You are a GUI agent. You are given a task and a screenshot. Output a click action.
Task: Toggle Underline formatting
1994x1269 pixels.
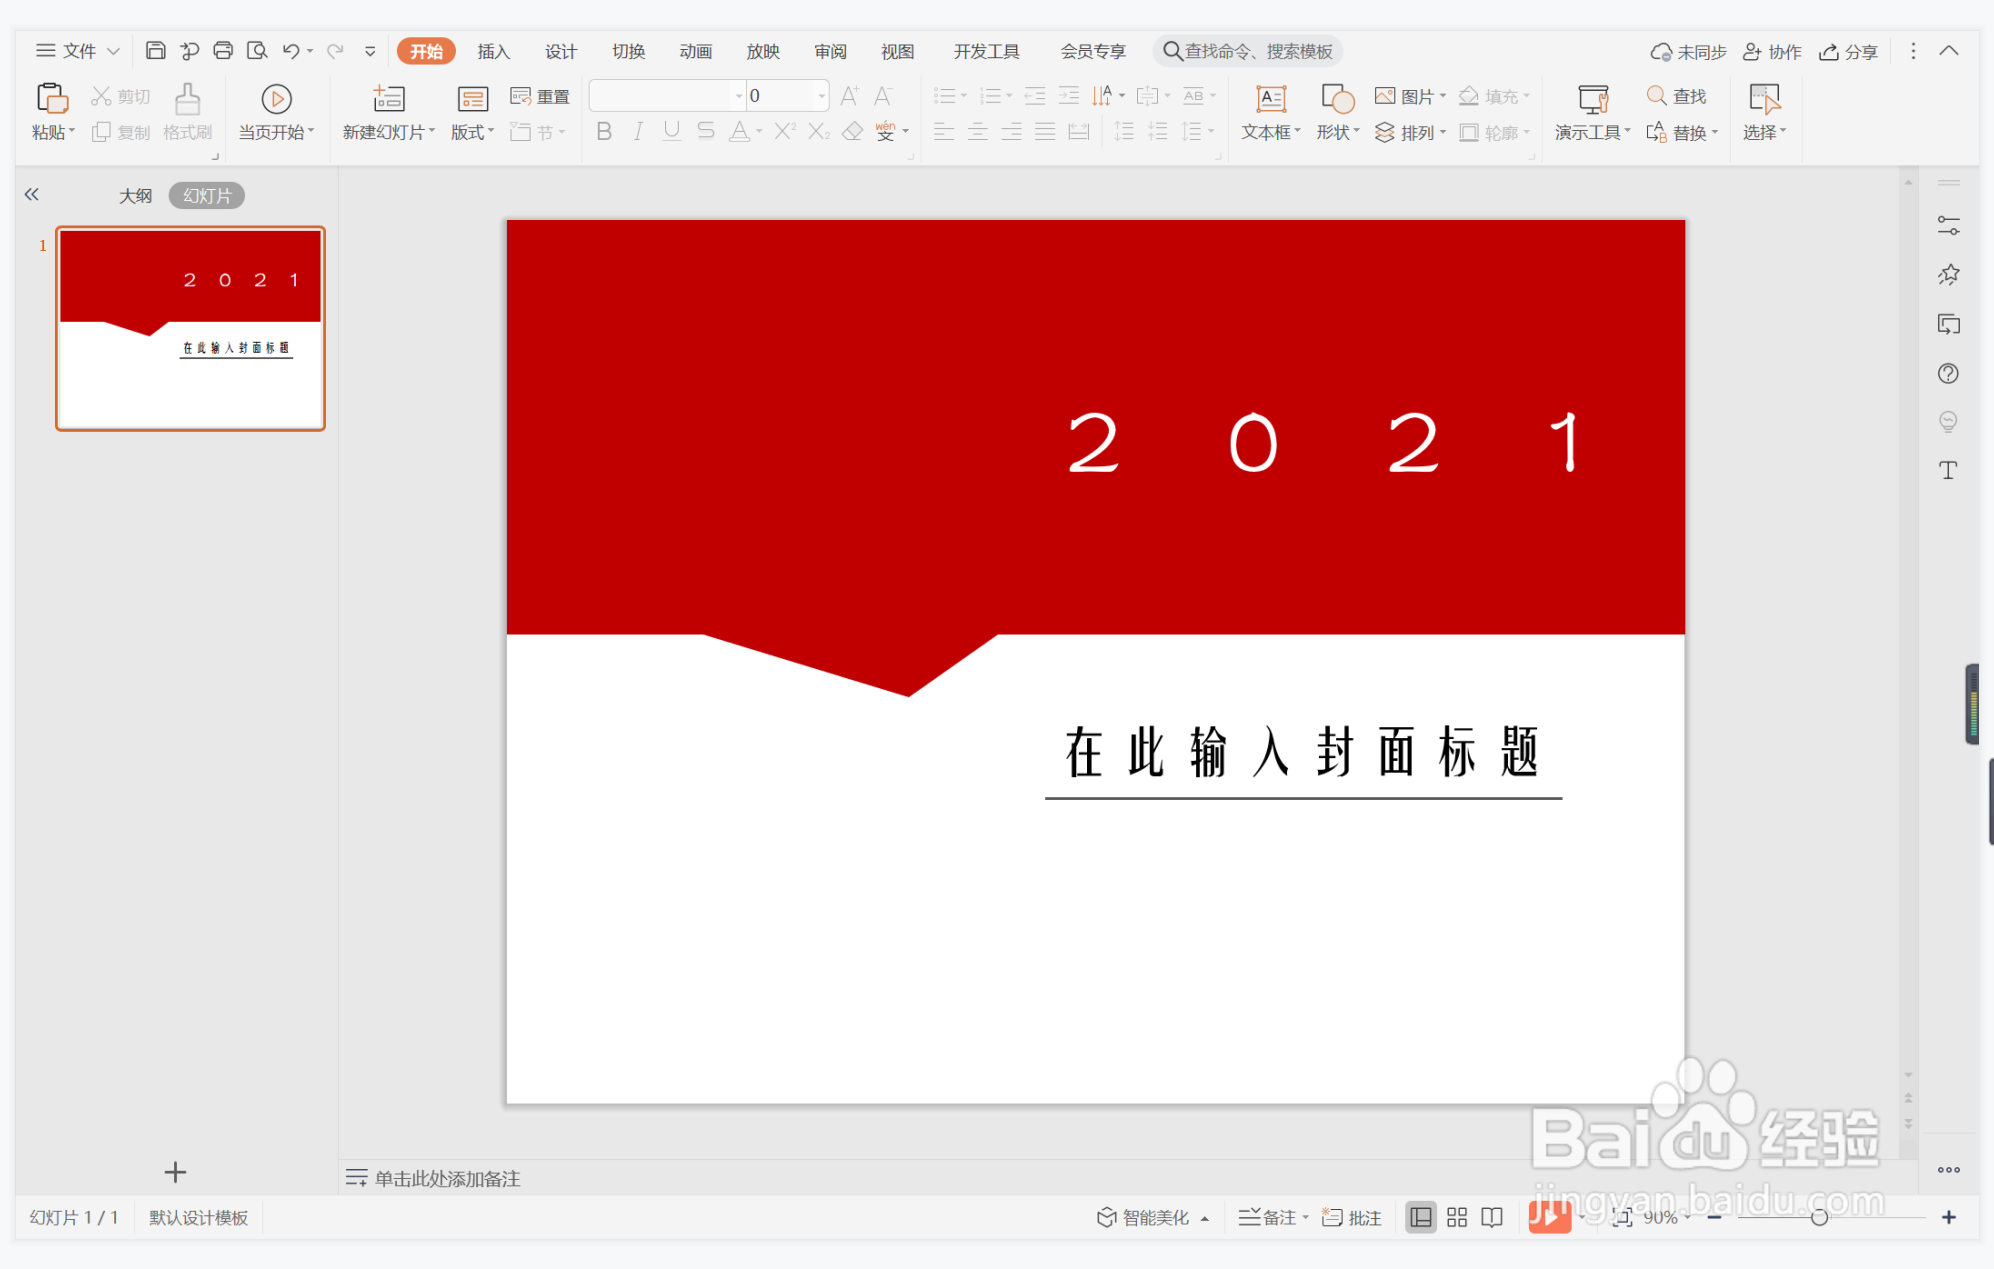point(671,132)
